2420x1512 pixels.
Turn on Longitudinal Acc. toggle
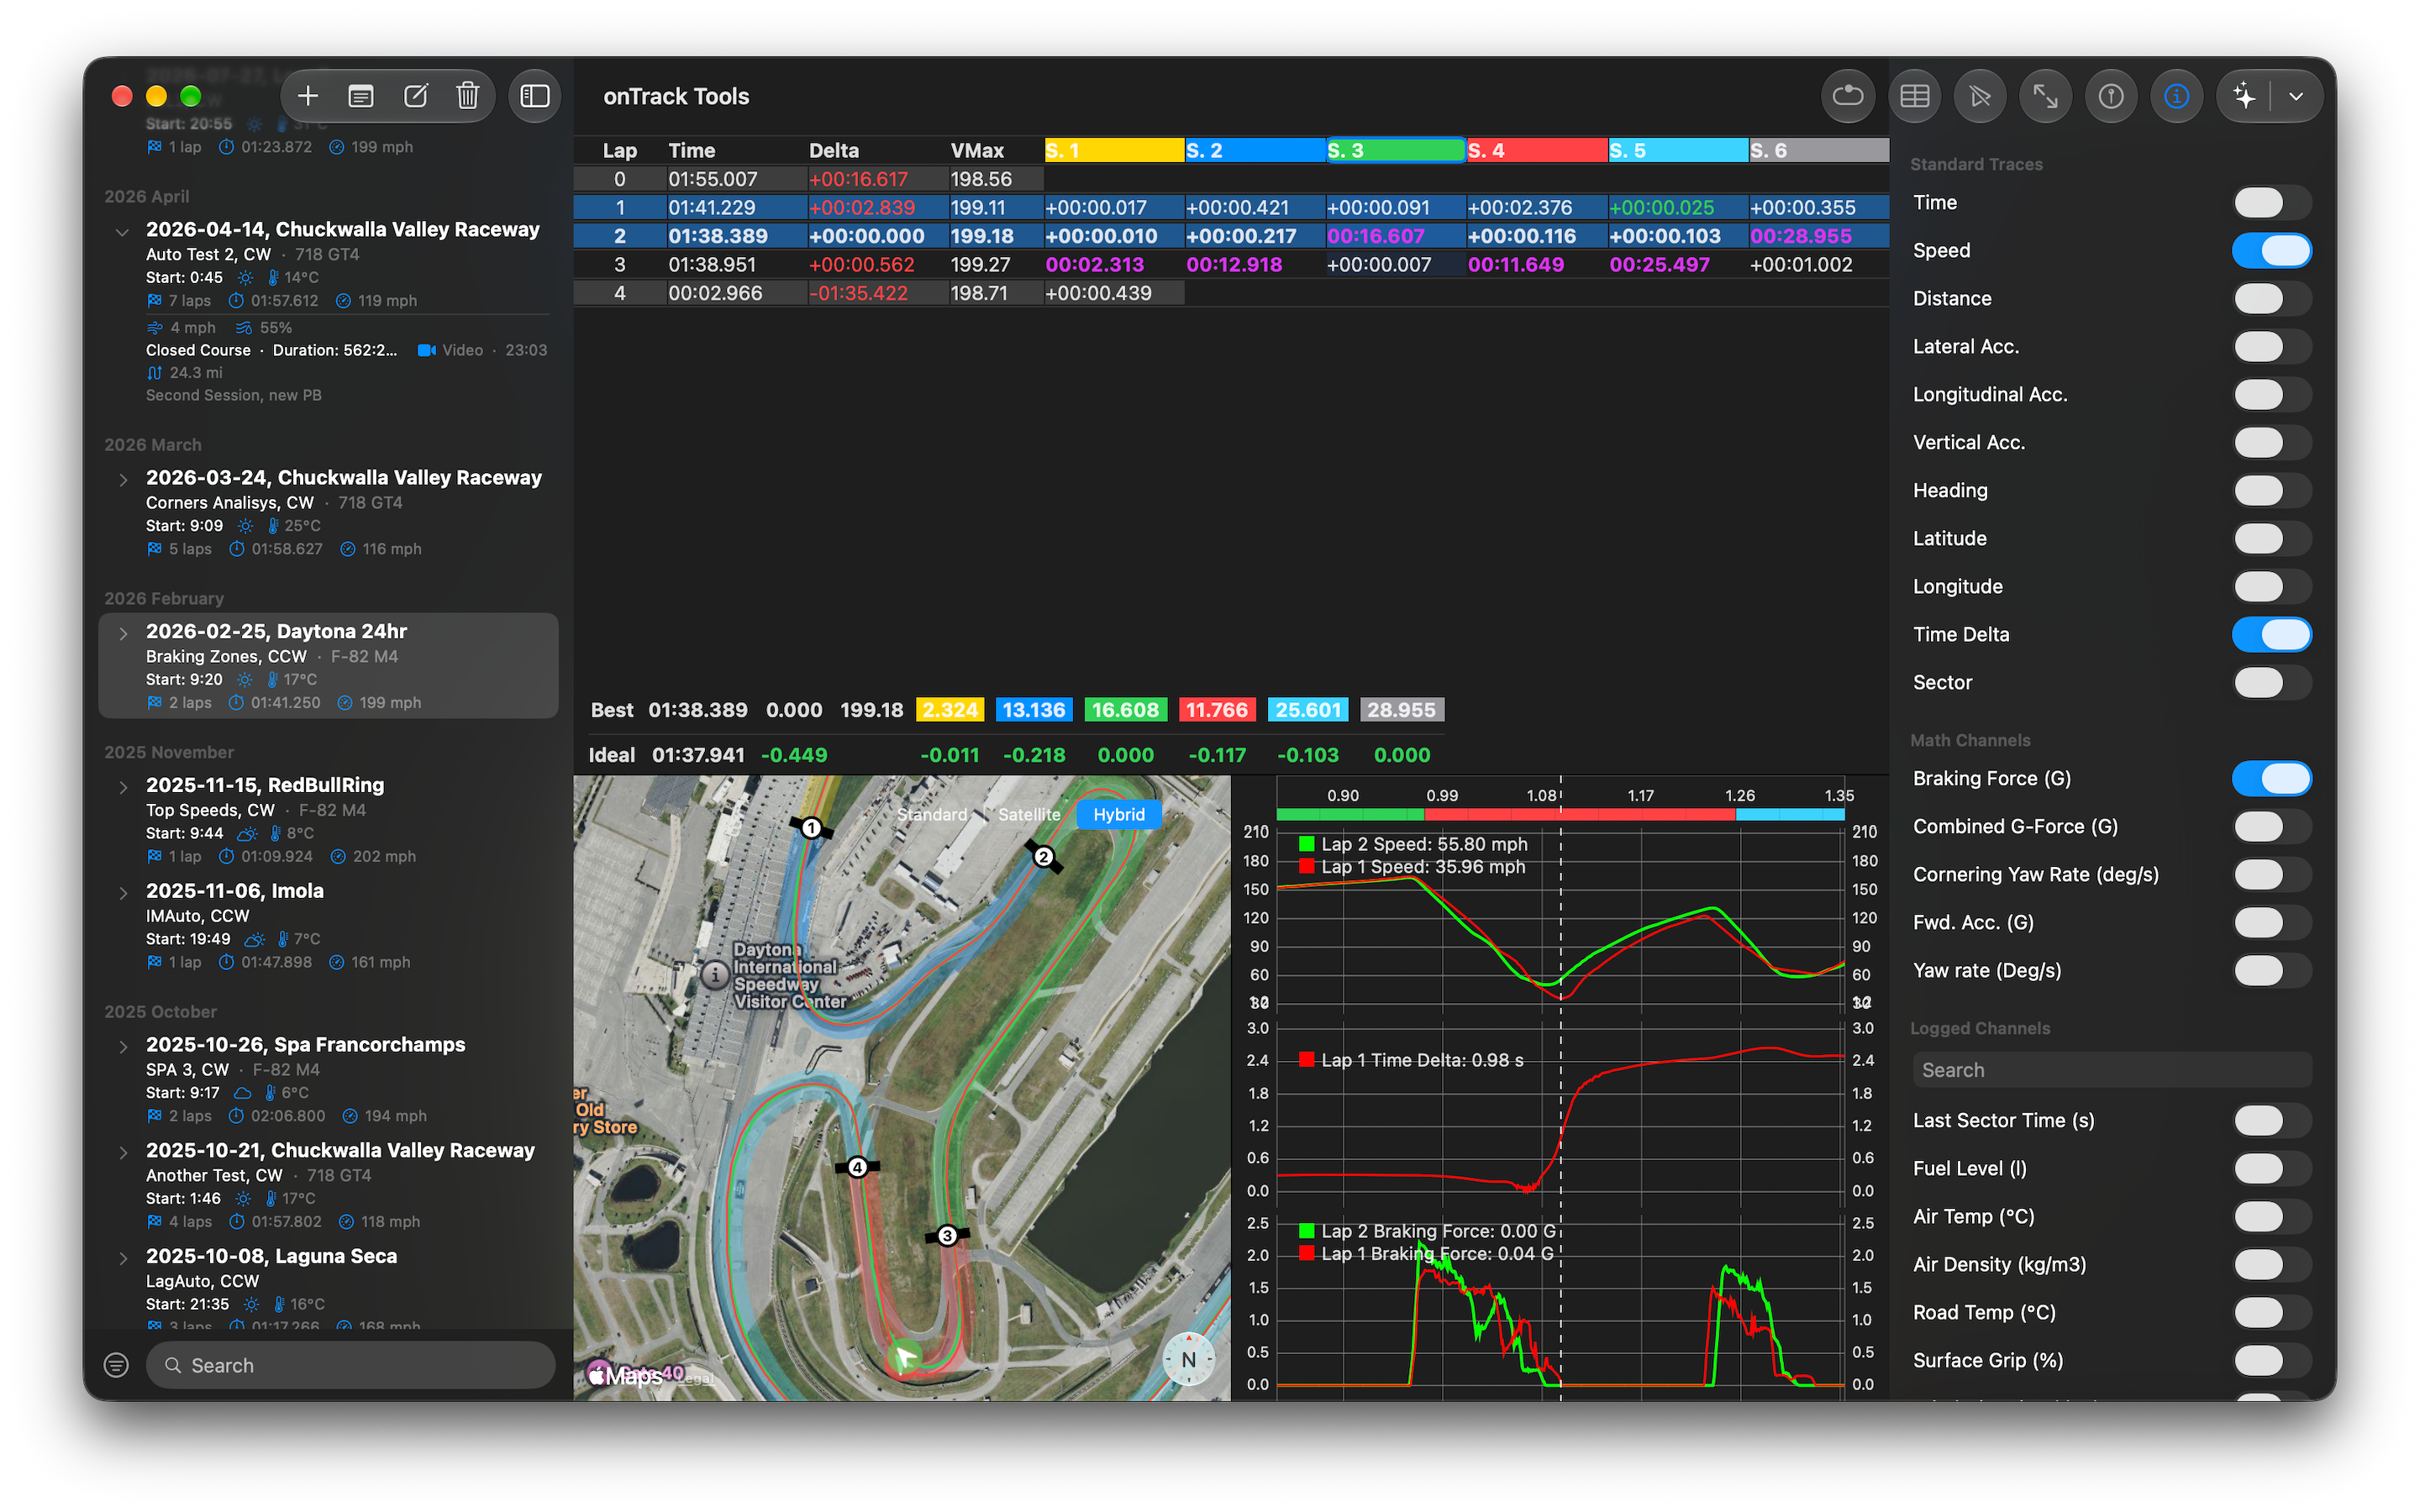tap(2271, 394)
